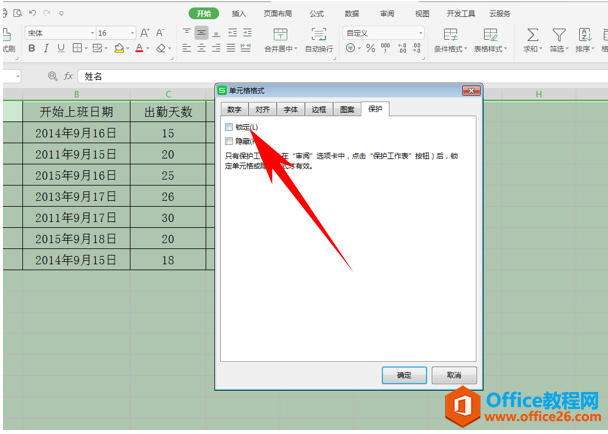Open the 边框 tab in dialog
608x434 pixels.
click(x=319, y=110)
